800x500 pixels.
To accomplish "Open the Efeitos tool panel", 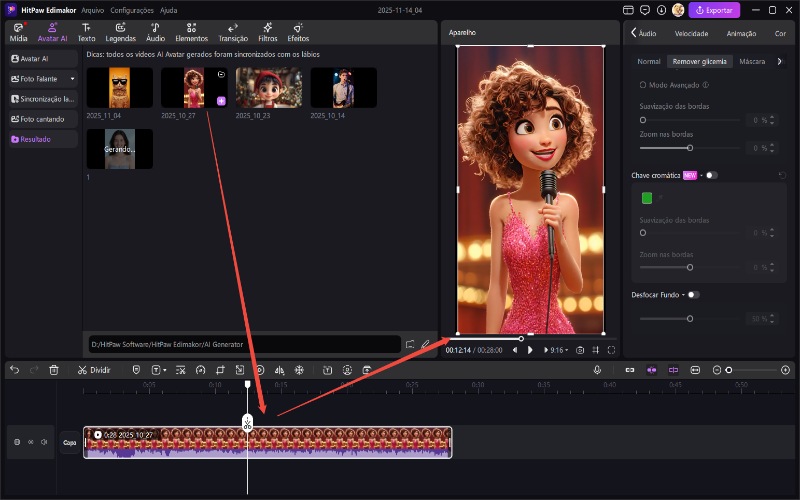I will point(298,32).
